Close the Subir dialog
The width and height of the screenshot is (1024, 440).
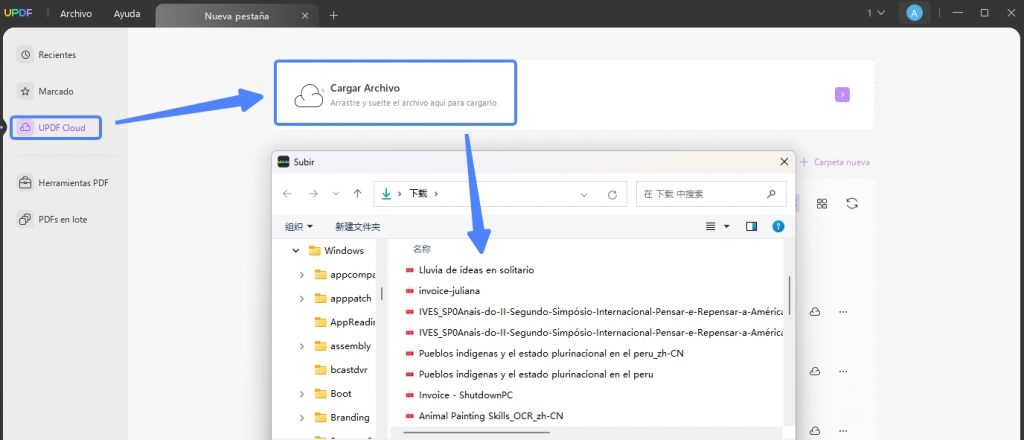(x=784, y=162)
